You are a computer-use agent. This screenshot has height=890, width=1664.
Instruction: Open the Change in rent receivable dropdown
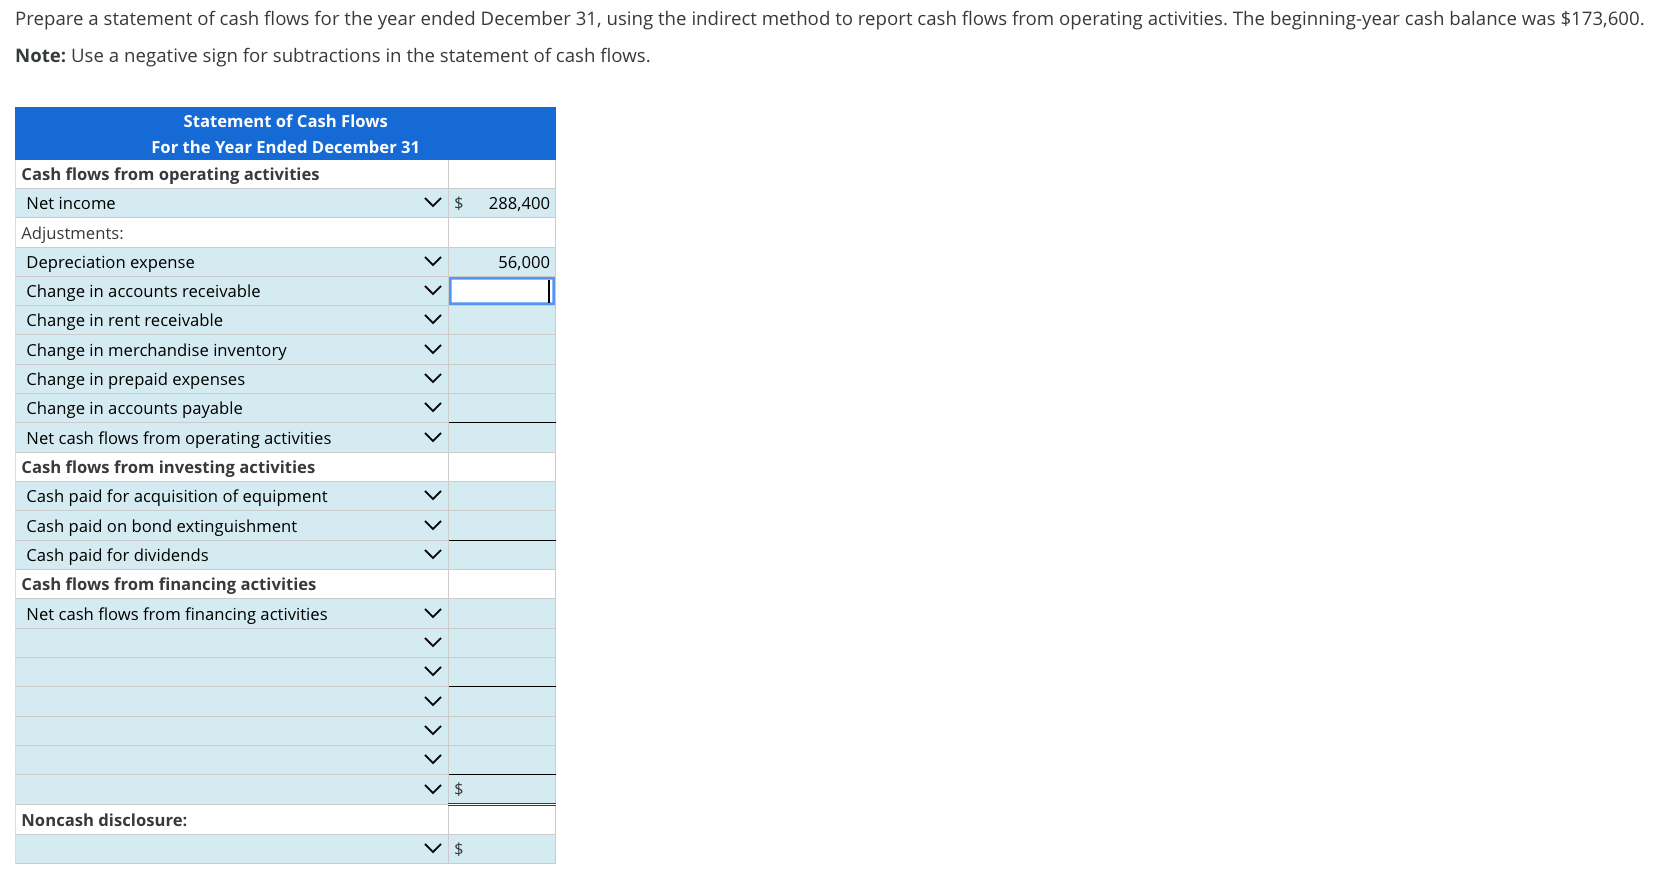pyautogui.click(x=432, y=320)
